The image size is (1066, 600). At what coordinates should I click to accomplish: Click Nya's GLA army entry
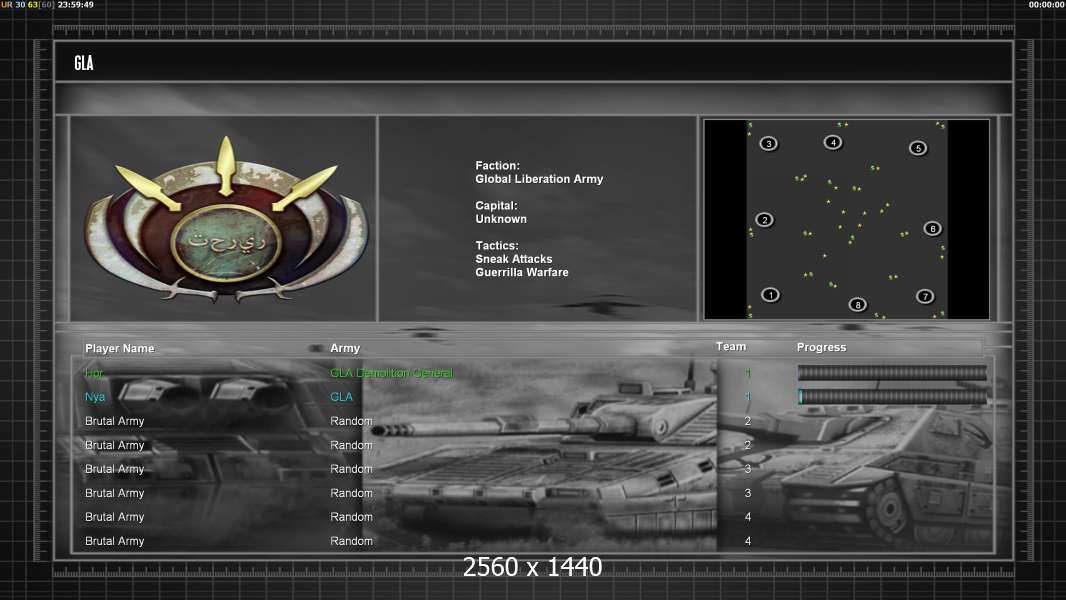tap(341, 397)
